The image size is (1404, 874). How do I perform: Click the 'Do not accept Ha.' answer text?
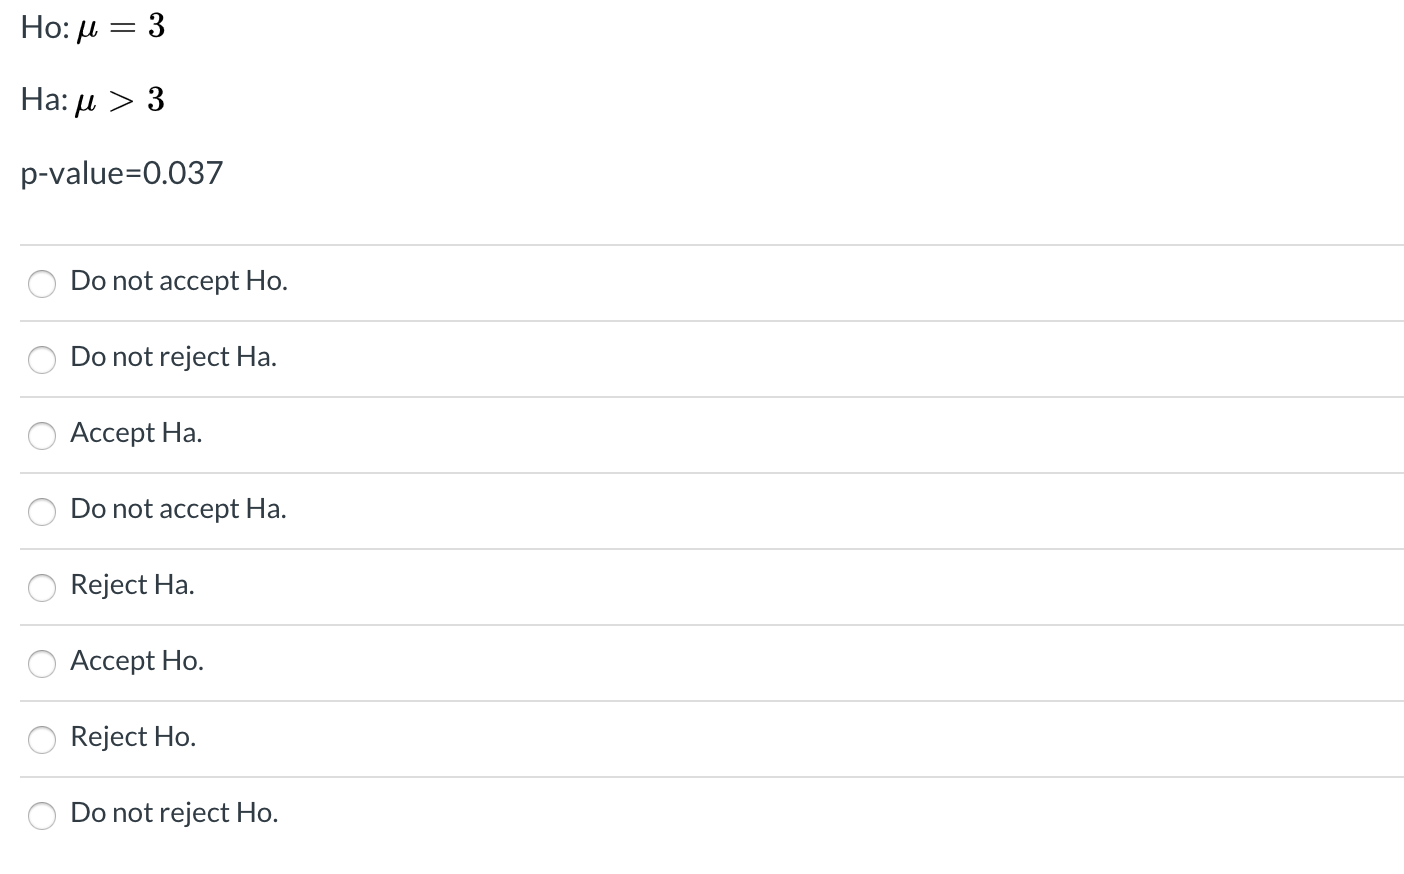178,509
